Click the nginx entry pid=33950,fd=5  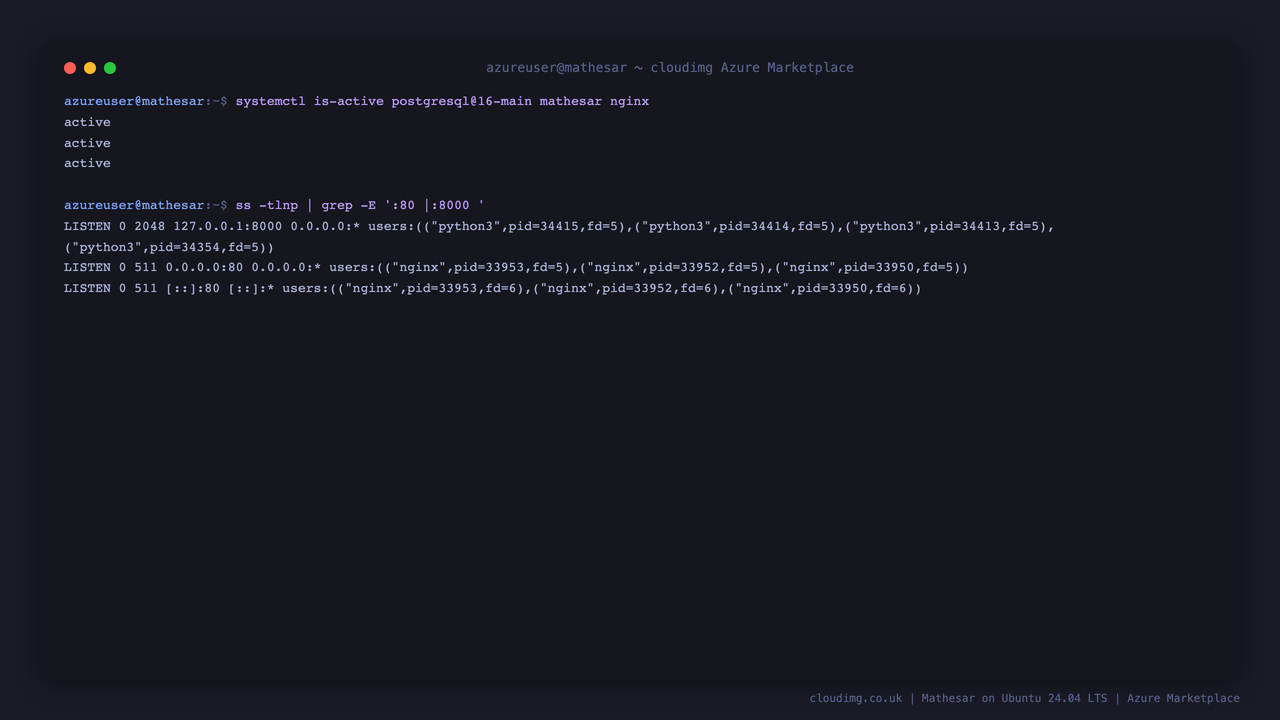(x=900, y=267)
